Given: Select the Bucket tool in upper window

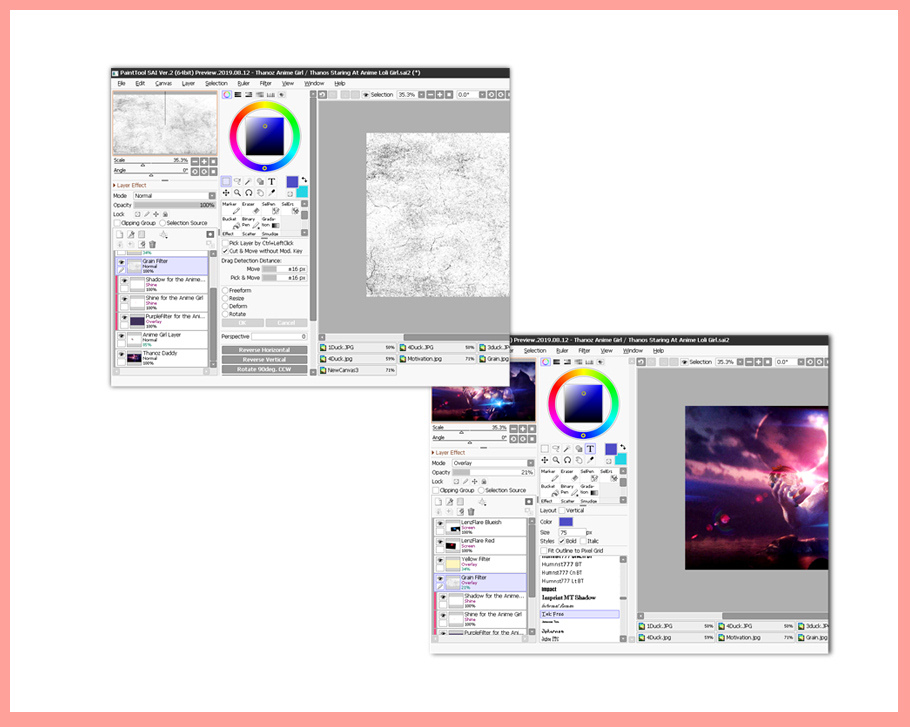Looking at the screenshot, I should (x=231, y=222).
